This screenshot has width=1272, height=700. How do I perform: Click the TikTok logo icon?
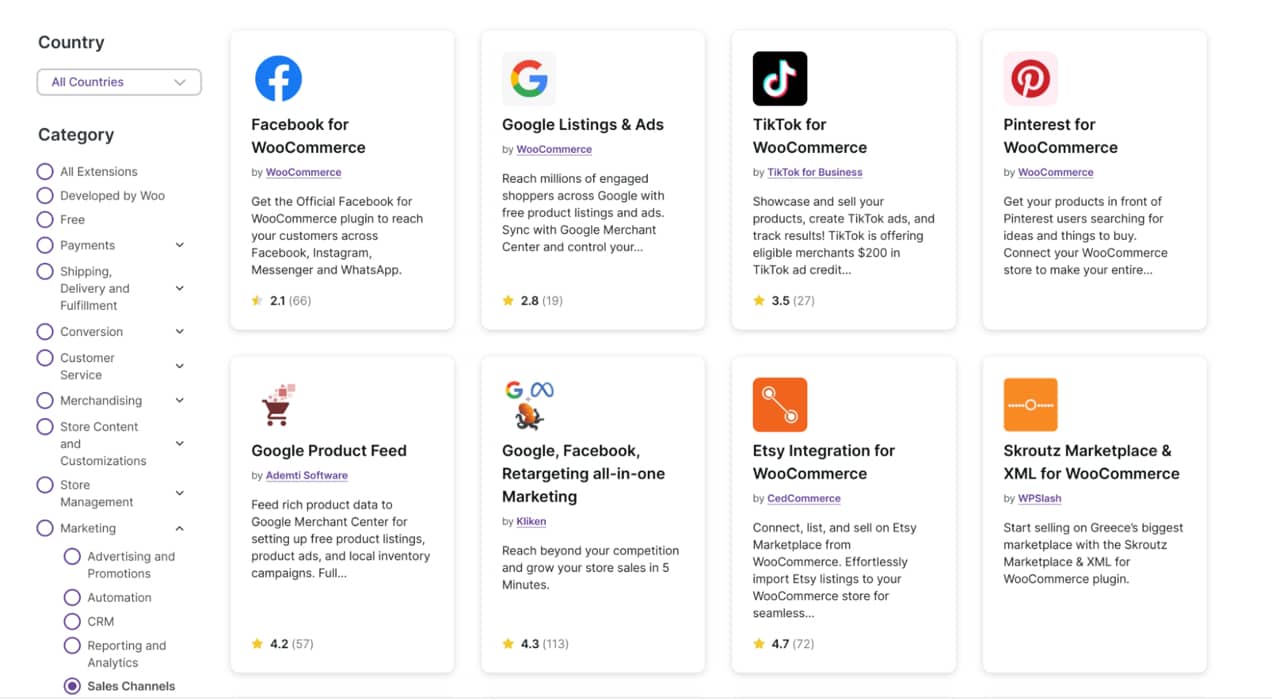(x=780, y=78)
